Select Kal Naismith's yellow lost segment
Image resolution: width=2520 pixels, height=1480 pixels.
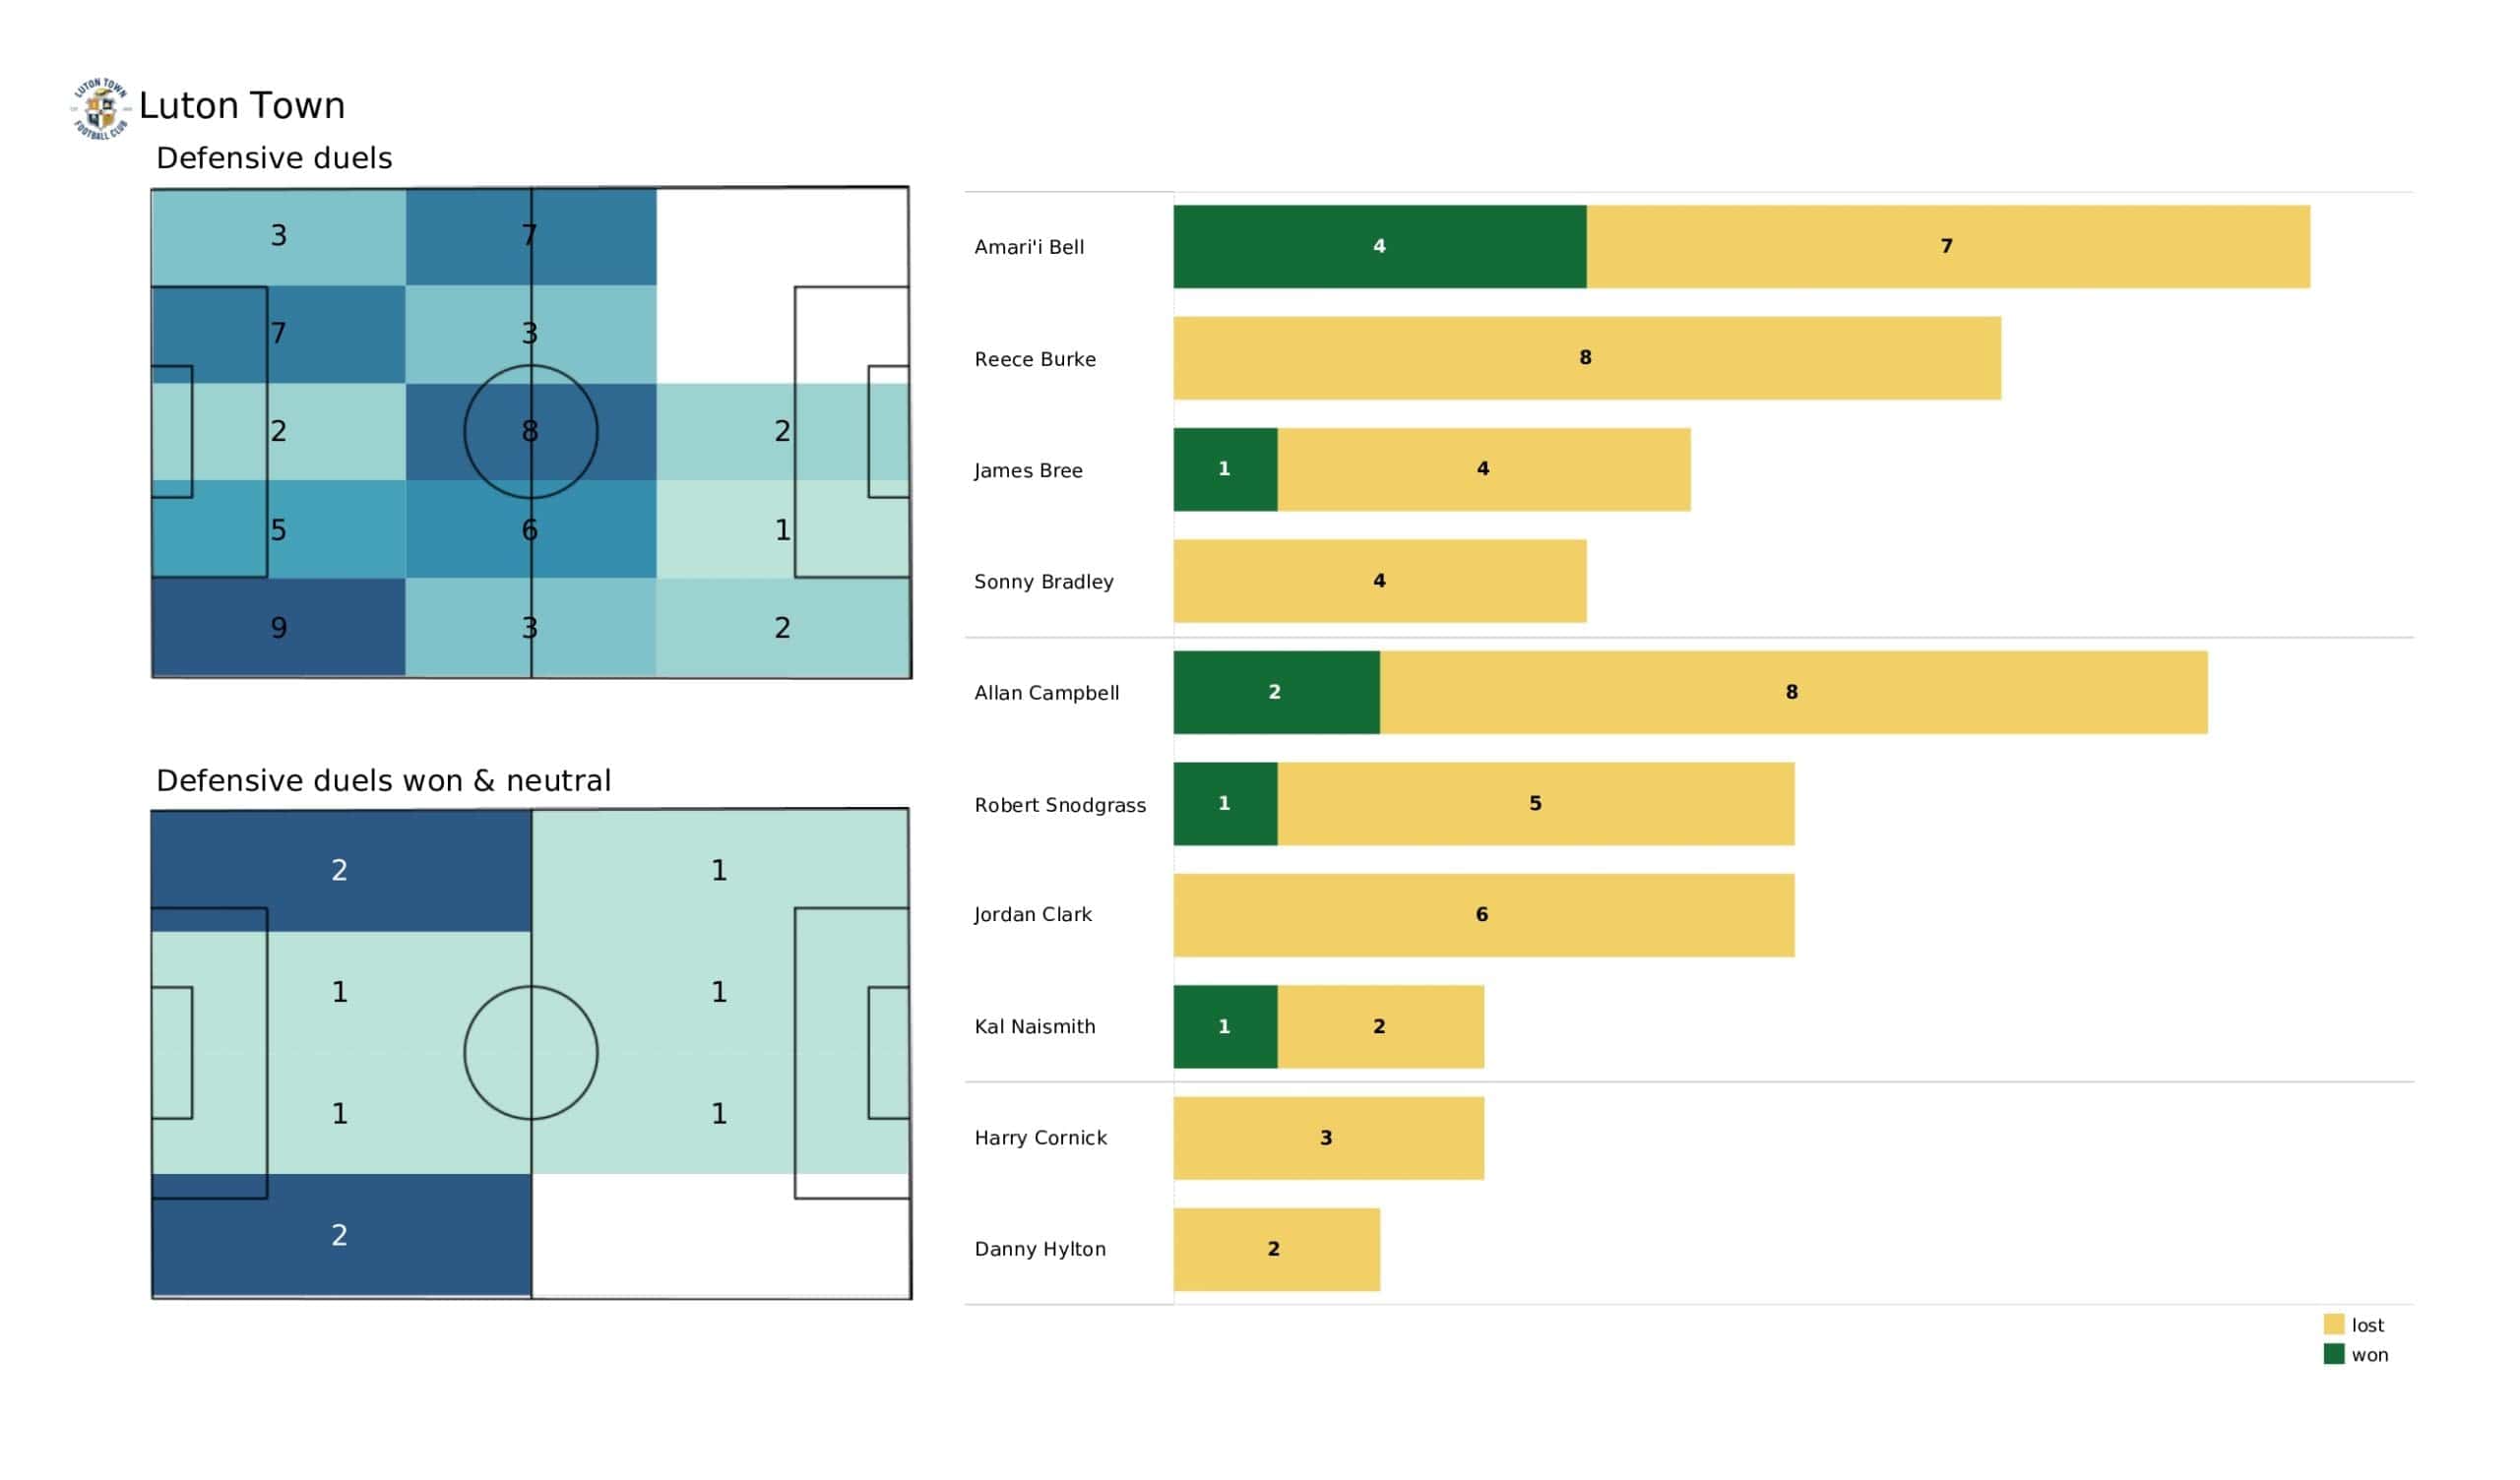[x=1380, y=1027]
